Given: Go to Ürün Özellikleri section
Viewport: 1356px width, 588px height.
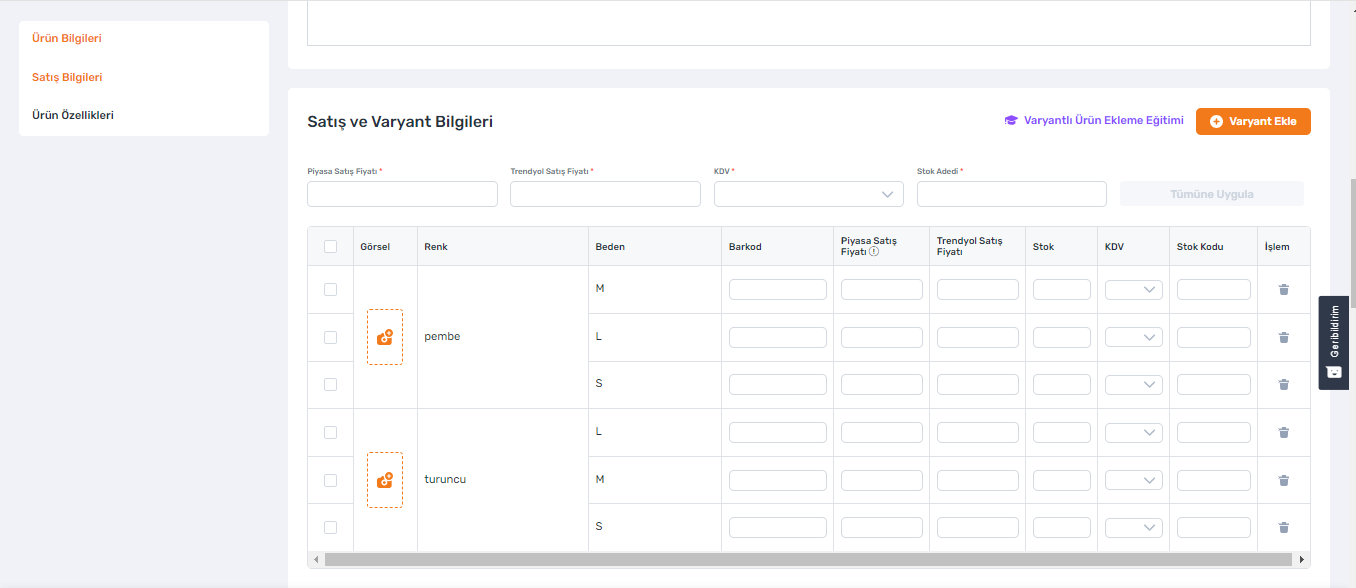Looking at the screenshot, I should (x=73, y=115).
